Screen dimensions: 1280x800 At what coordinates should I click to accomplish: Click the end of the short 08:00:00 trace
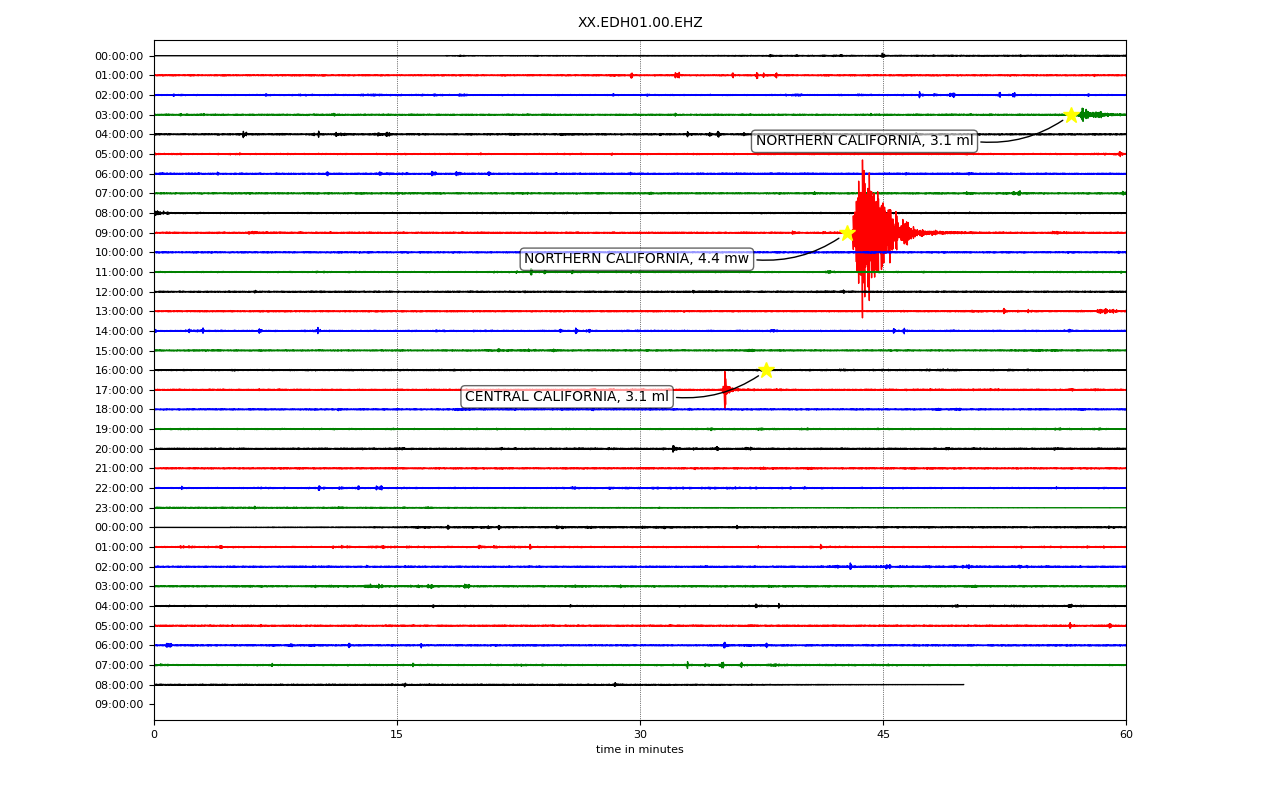pos(963,685)
